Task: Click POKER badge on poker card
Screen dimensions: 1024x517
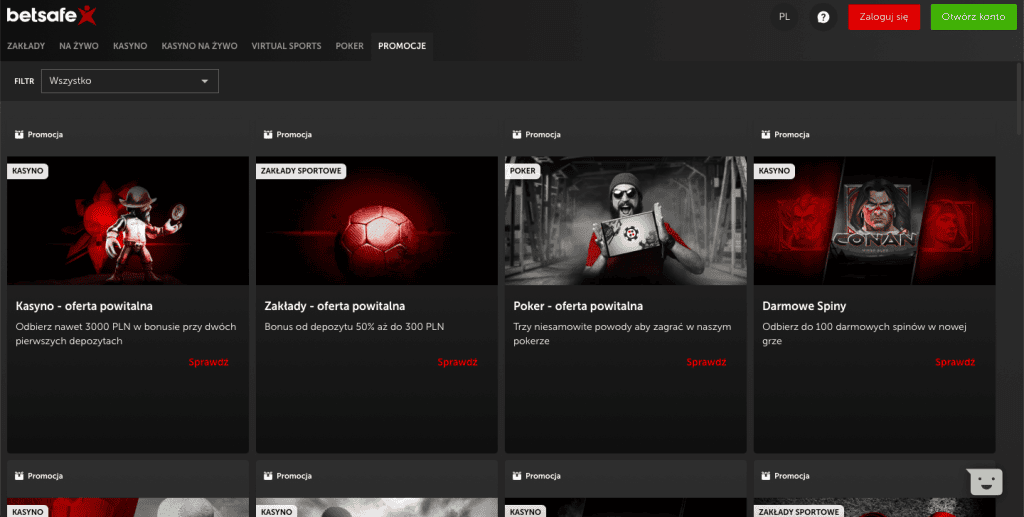Action: click(522, 171)
